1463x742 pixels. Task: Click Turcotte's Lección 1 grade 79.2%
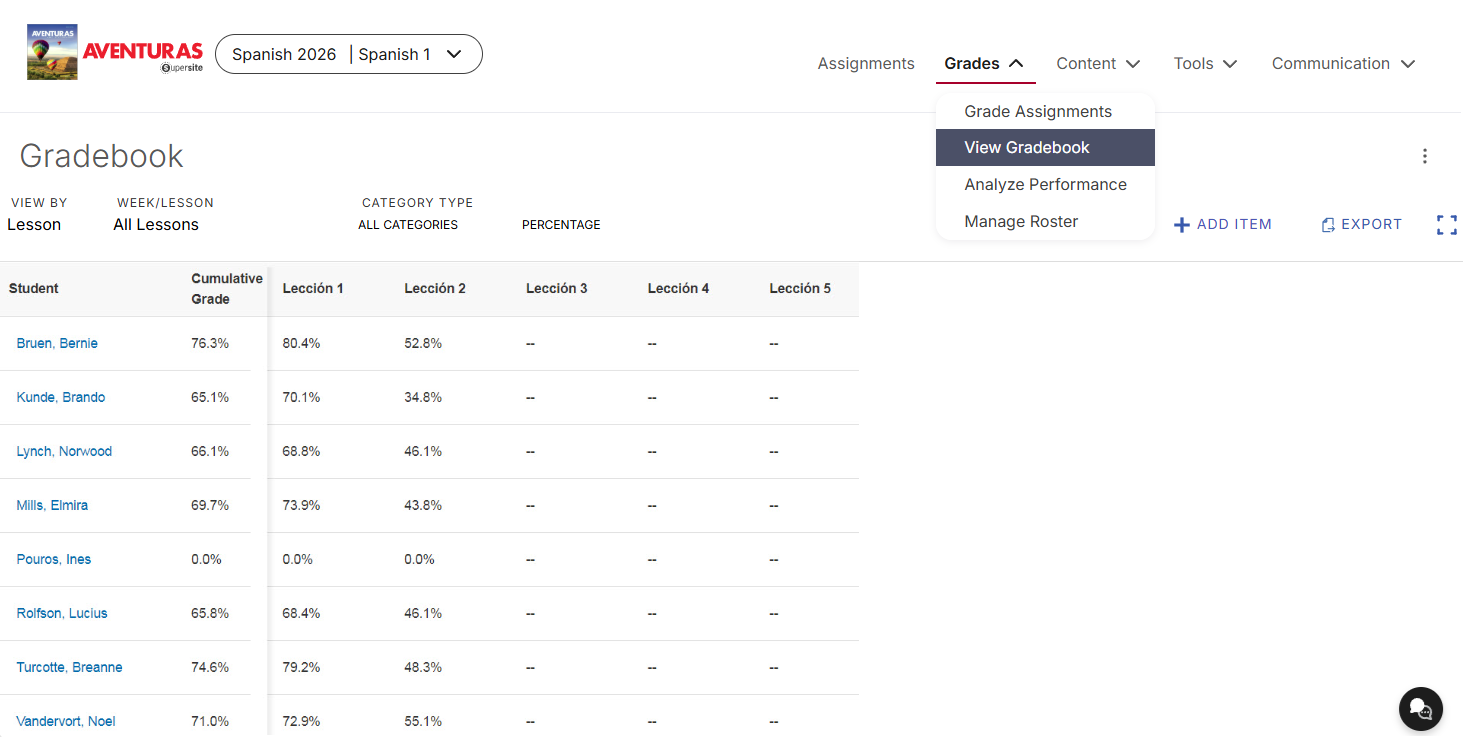pos(301,667)
